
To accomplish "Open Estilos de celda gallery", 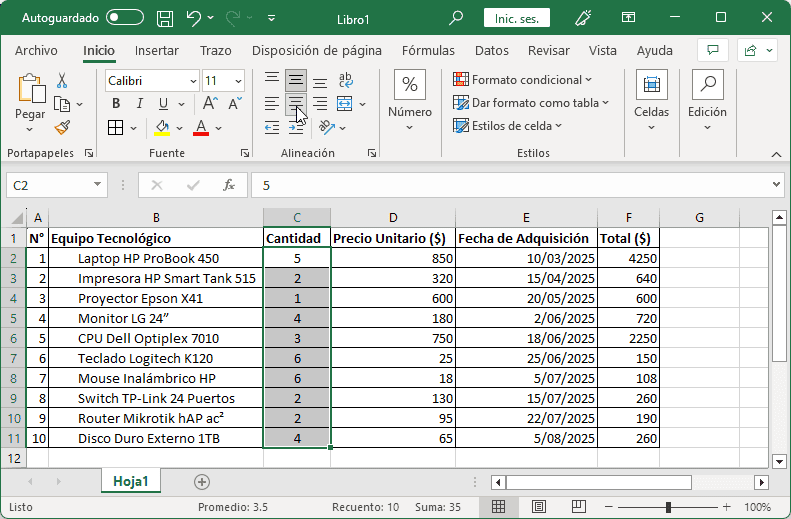I will pos(508,126).
